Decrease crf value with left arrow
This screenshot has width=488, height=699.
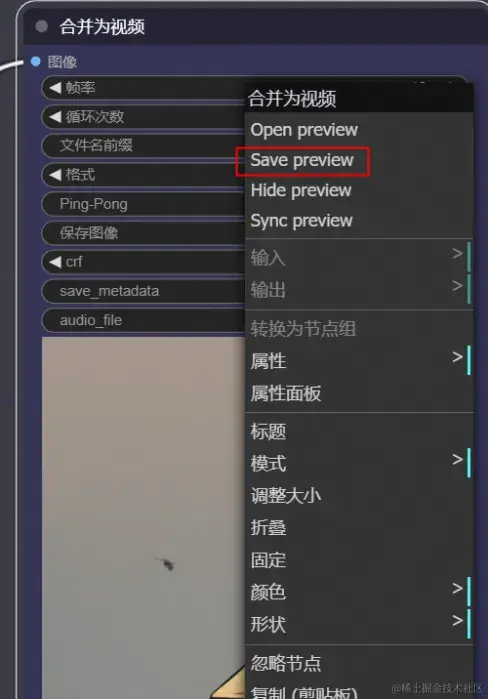point(55,262)
